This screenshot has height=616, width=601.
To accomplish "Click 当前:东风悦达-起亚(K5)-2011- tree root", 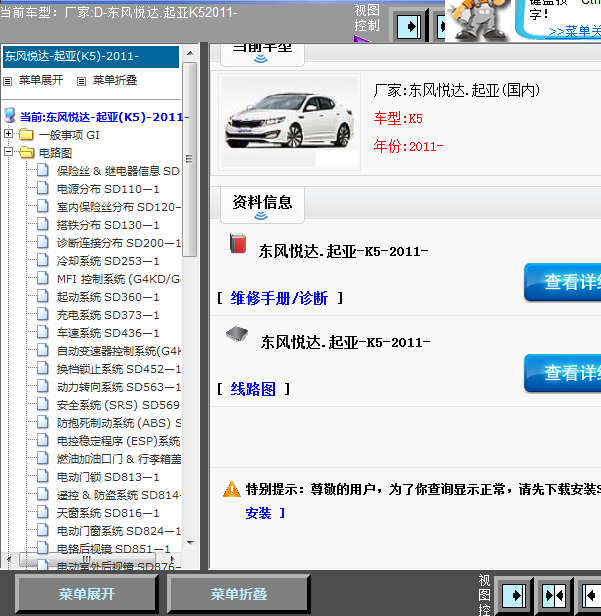I will 104,117.
